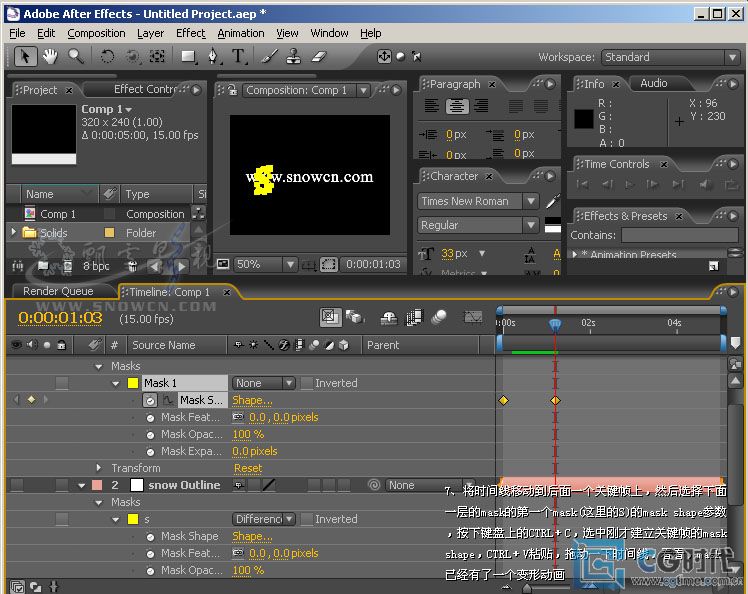This screenshot has width=748, height=594.
Task: Toggle Mask Shape stopwatch under mask s
Action: click(150, 537)
